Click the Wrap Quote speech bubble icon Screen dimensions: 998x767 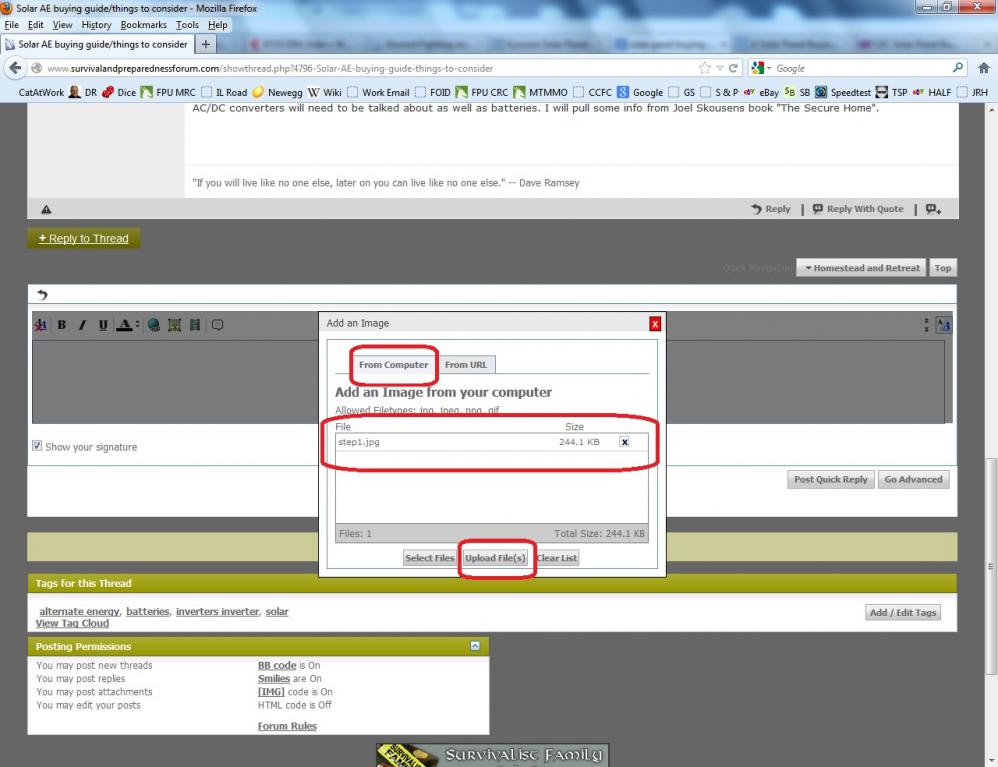(x=217, y=324)
